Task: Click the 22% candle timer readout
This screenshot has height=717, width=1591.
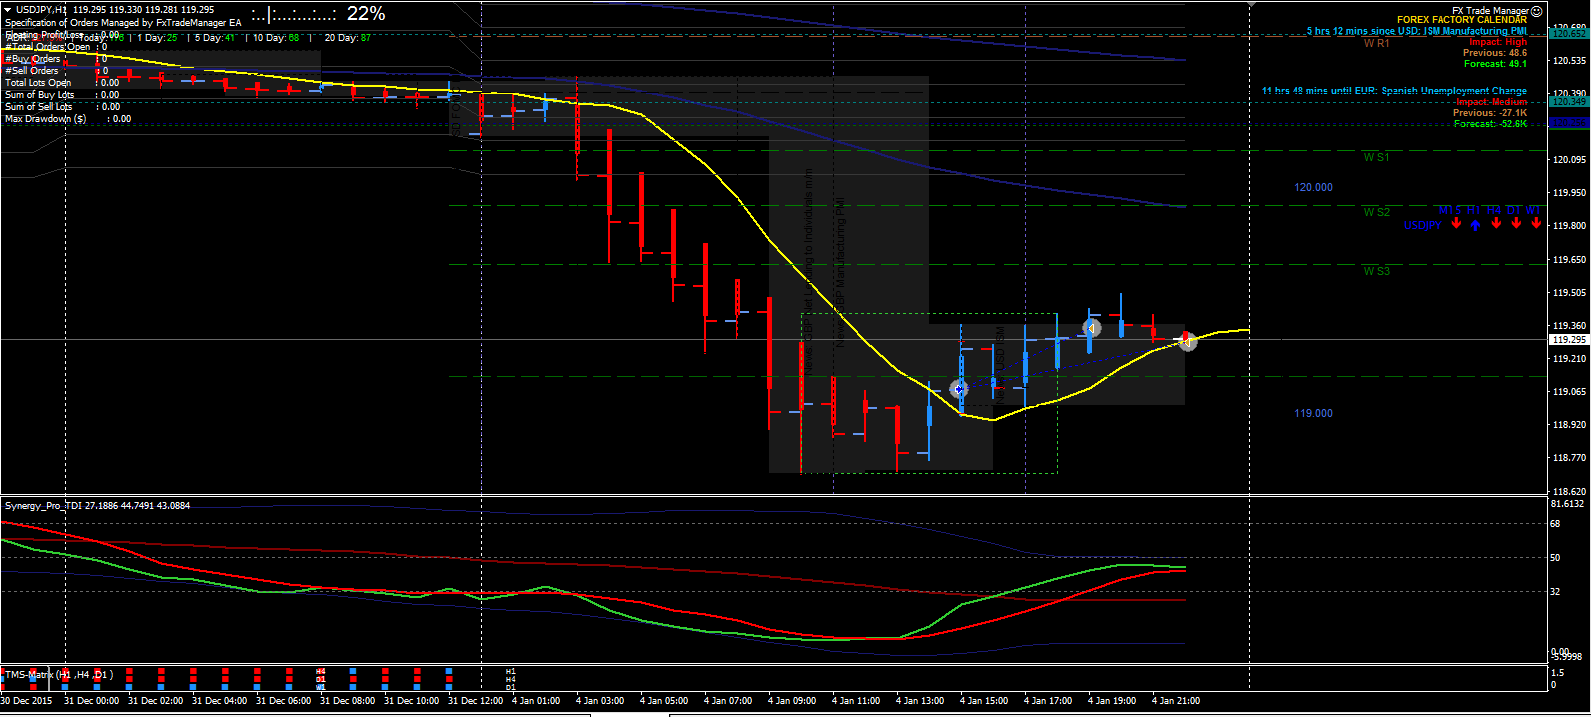Action: tap(366, 14)
